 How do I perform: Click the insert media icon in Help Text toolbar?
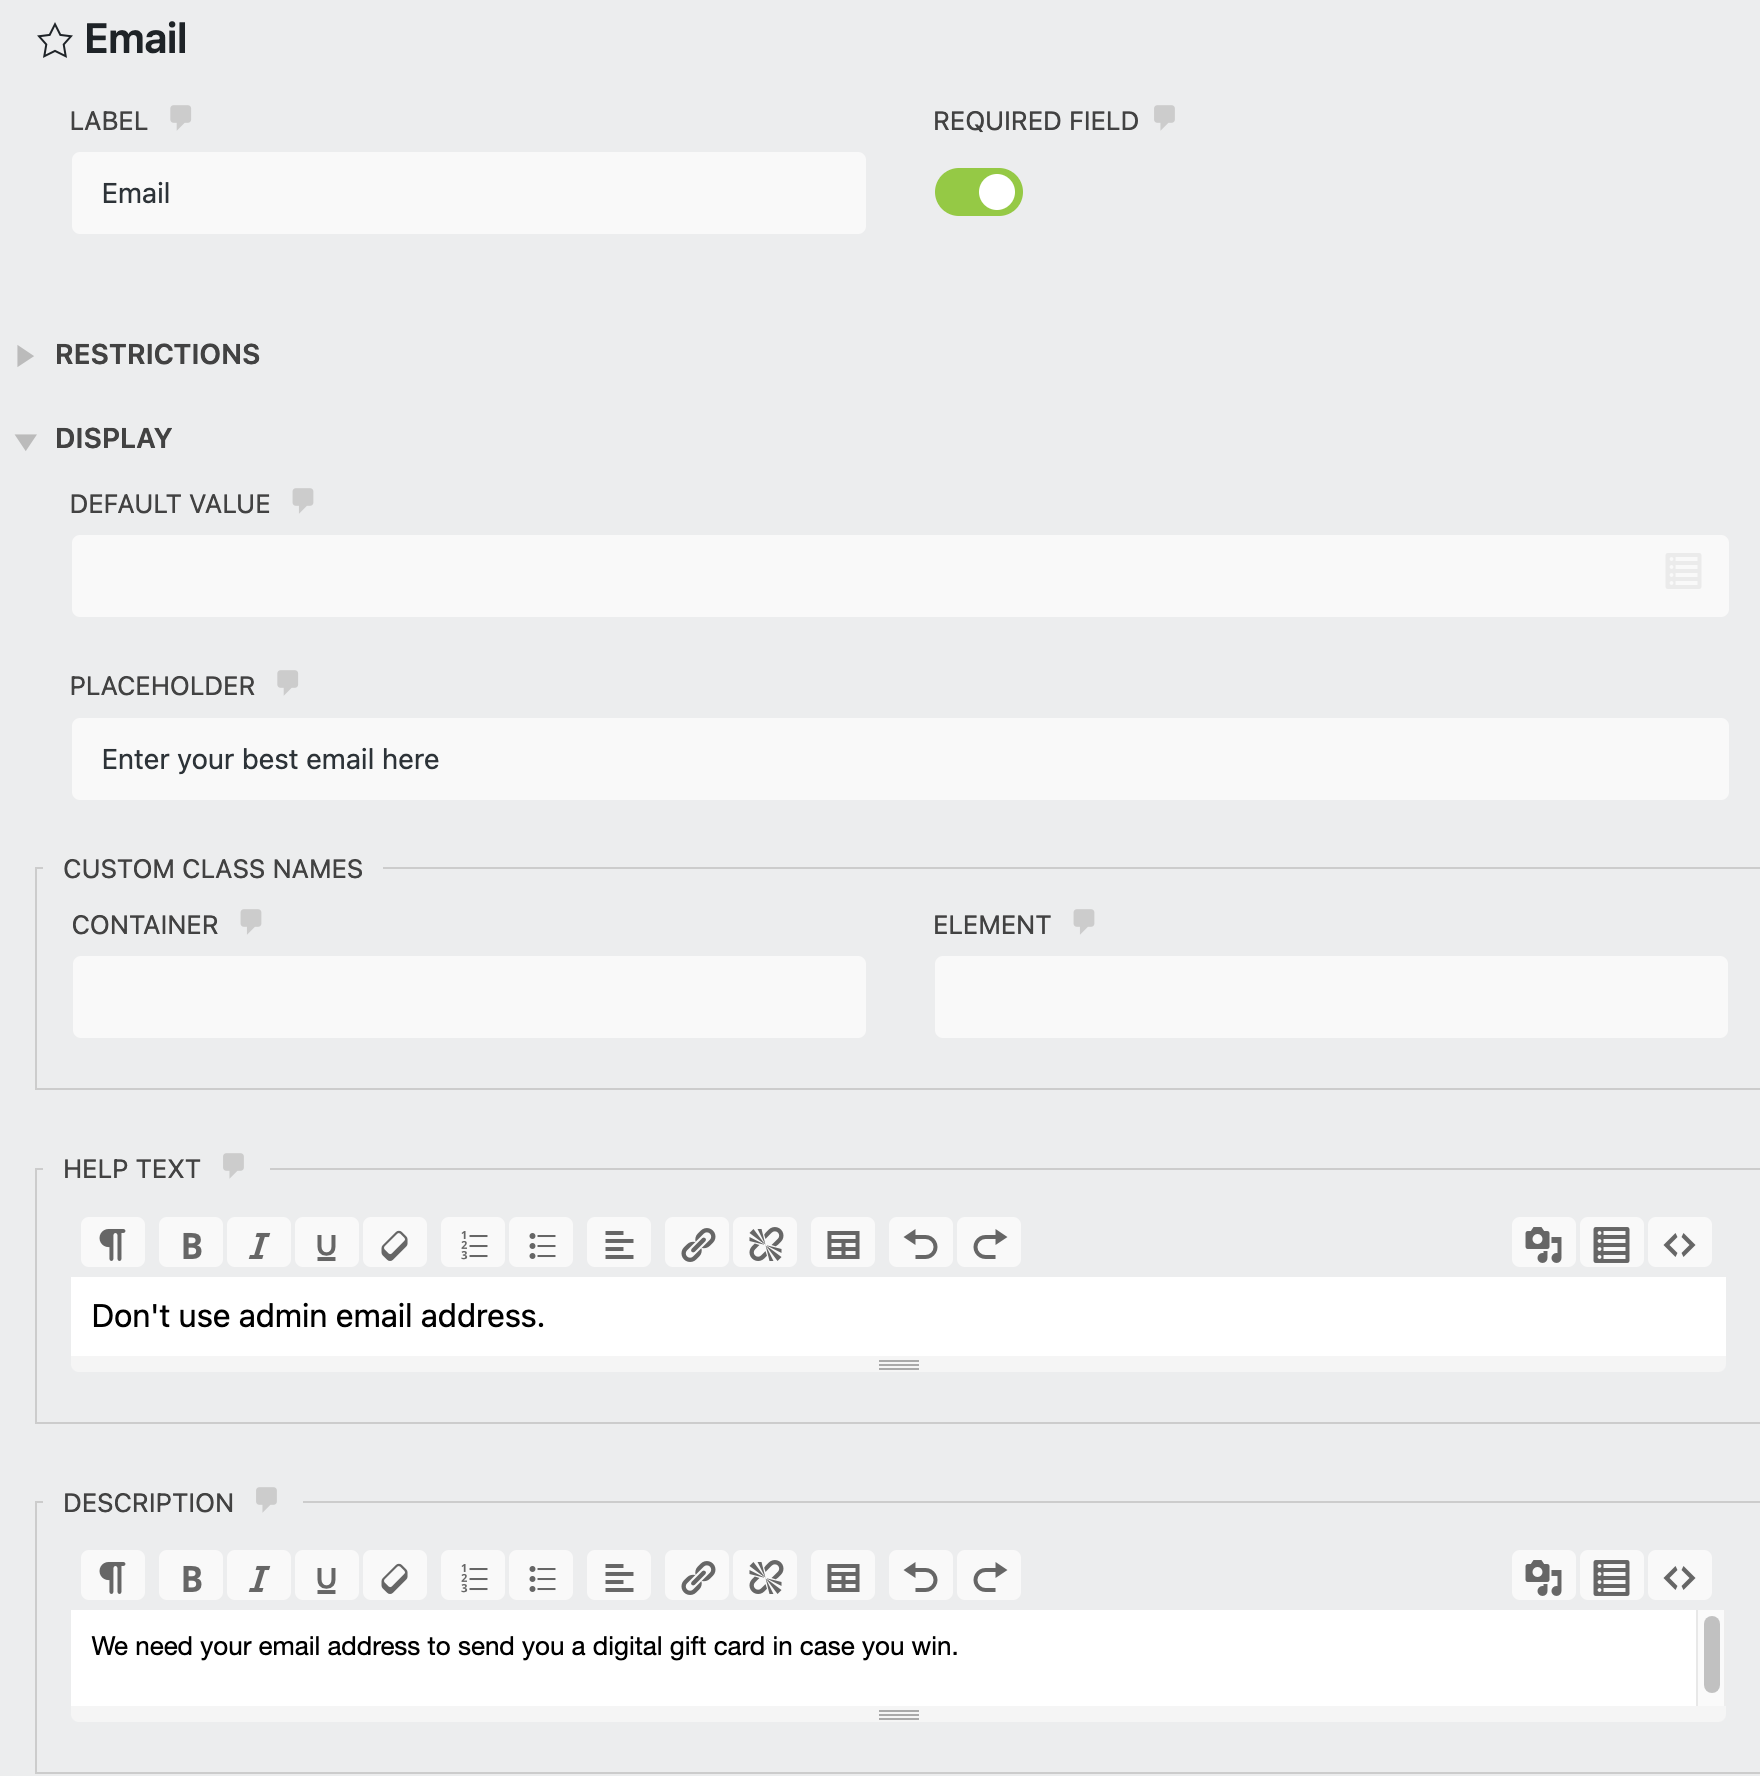(1543, 1243)
